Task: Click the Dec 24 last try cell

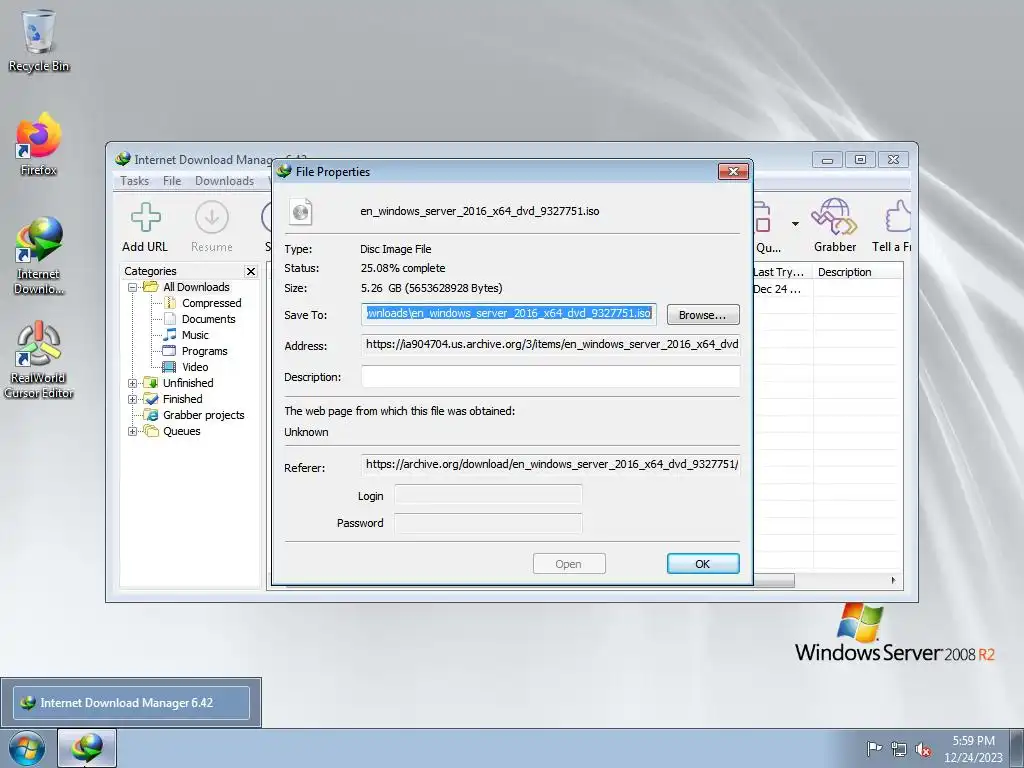Action: pos(782,289)
